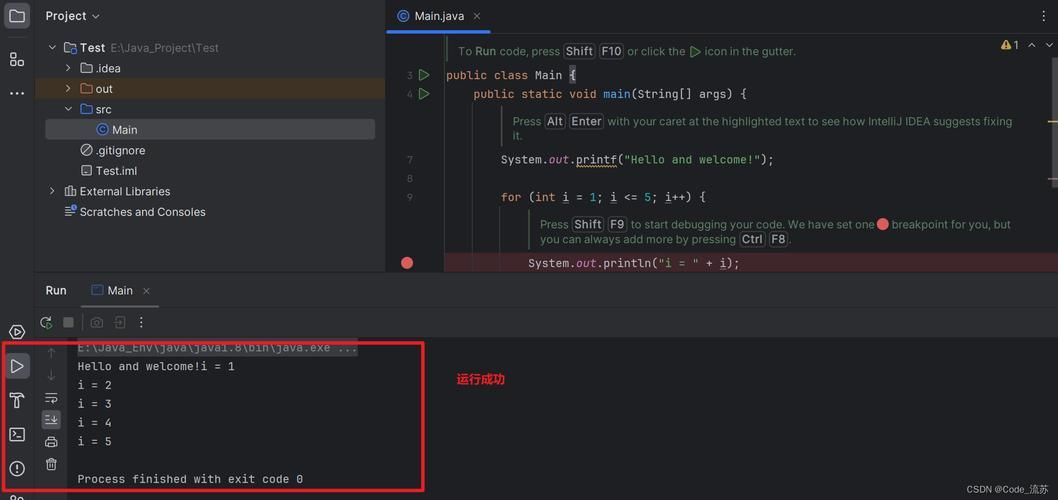Clear console output with trash icon
This screenshot has height=500, width=1058.
click(51, 464)
